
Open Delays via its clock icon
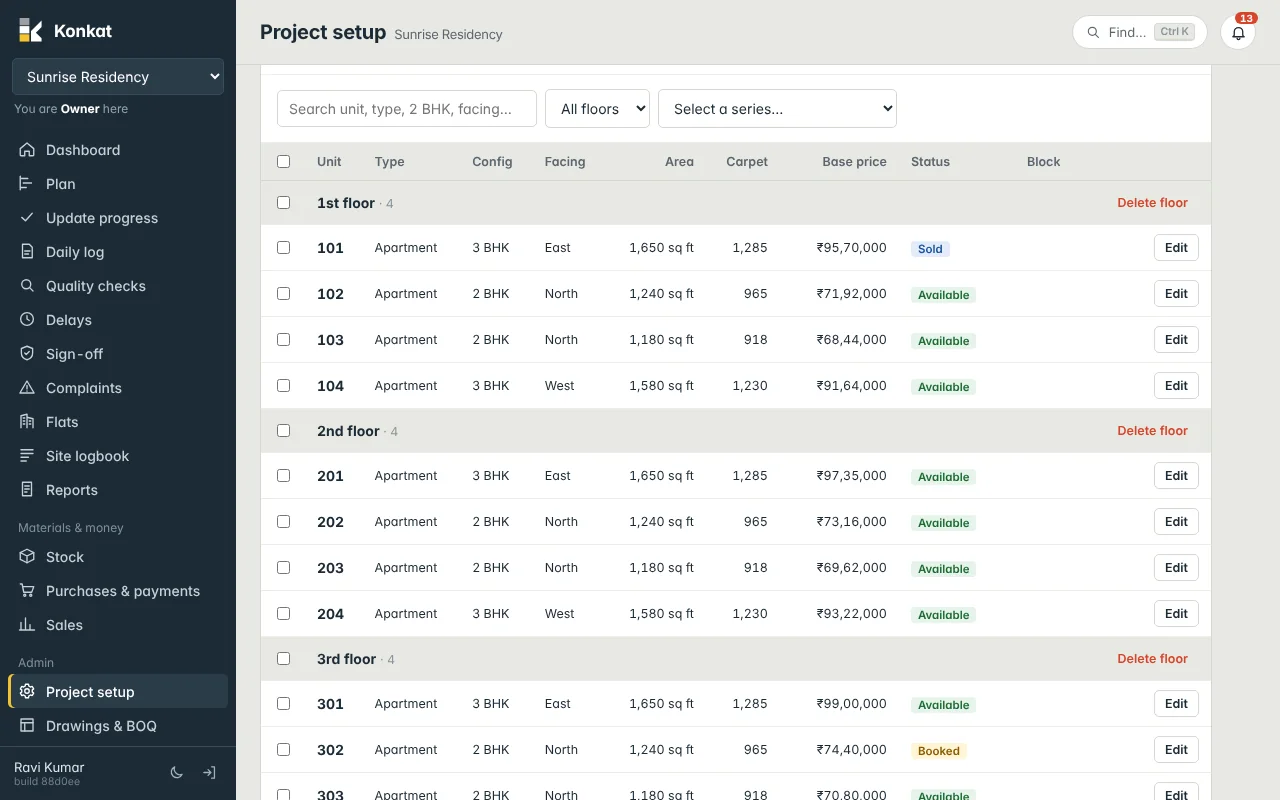[27, 320]
